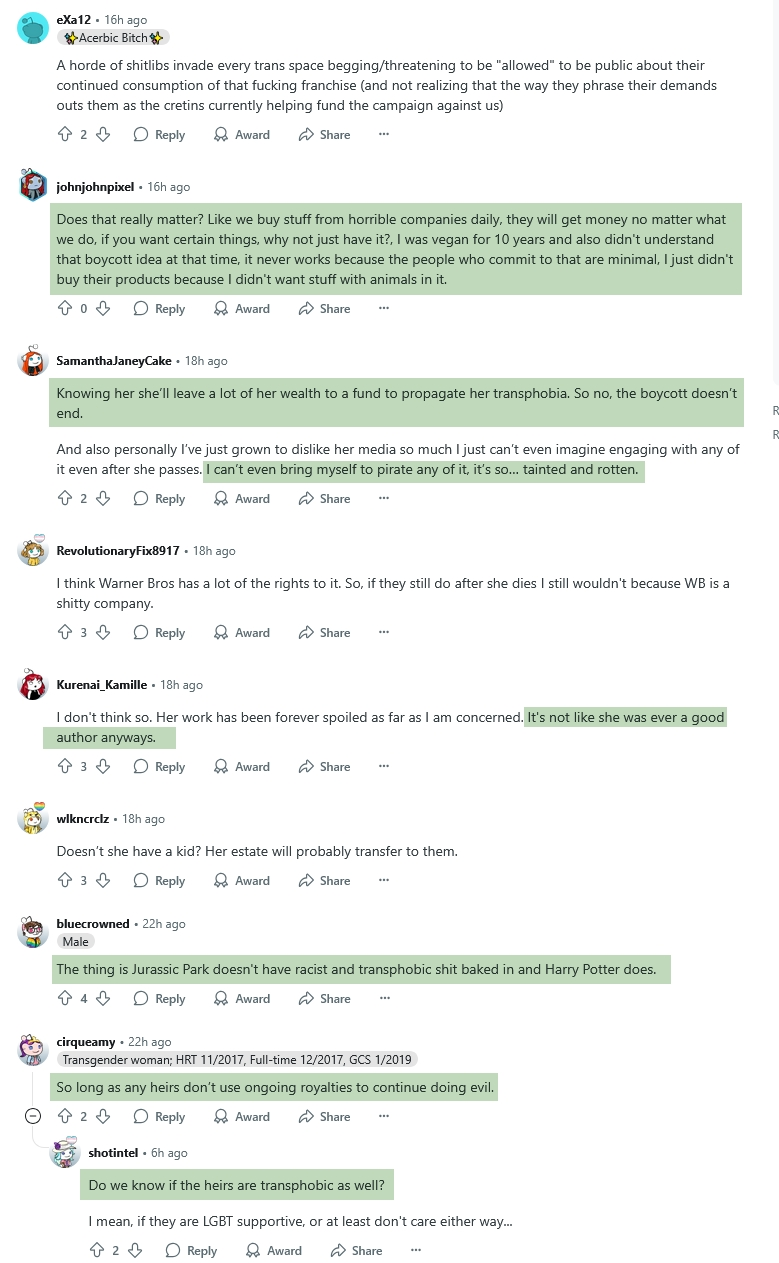The width and height of the screenshot is (779, 1263).
Task: Share wlkncrclz's comment
Action: pos(324,880)
